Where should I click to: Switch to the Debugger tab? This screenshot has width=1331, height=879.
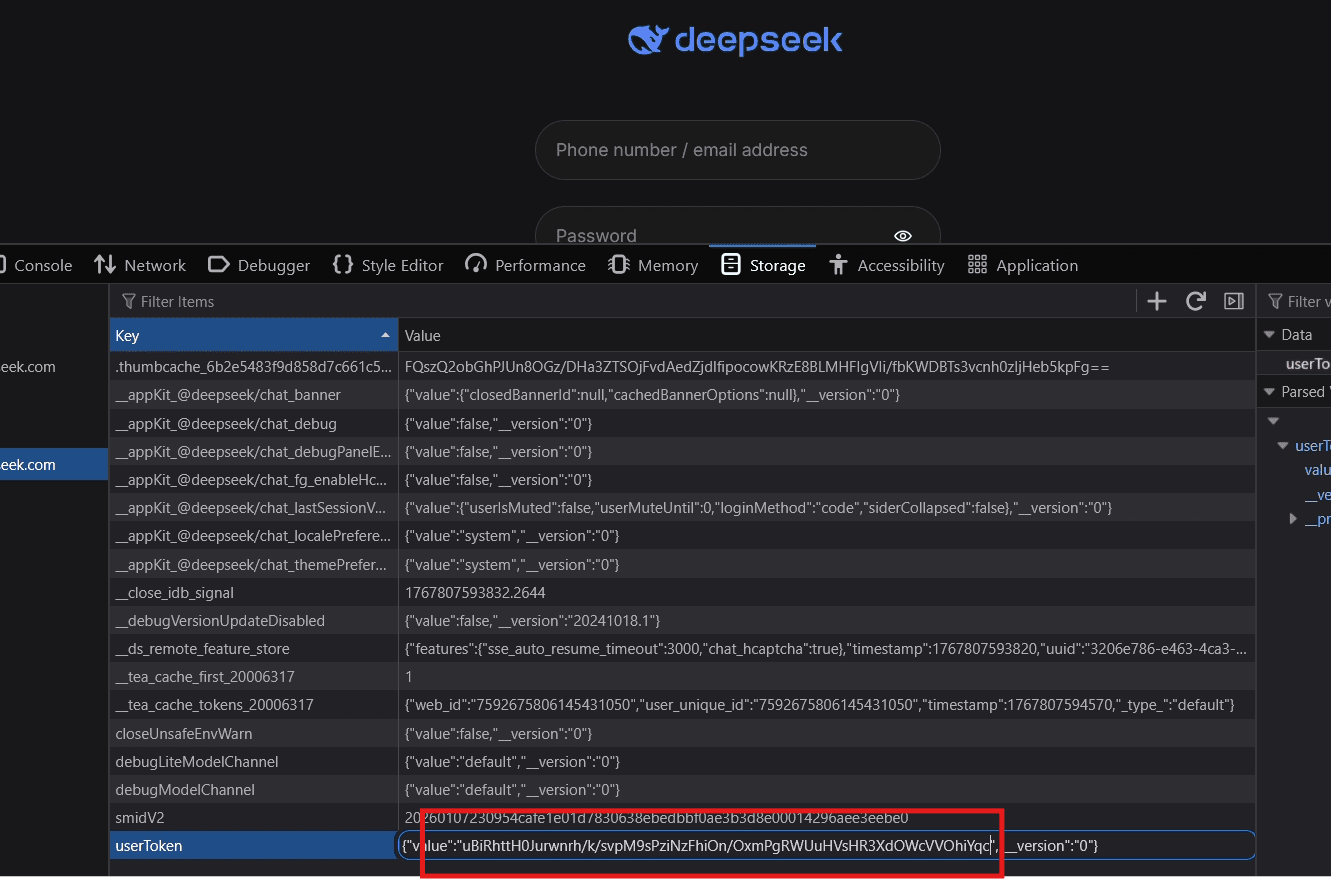[x=259, y=265]
